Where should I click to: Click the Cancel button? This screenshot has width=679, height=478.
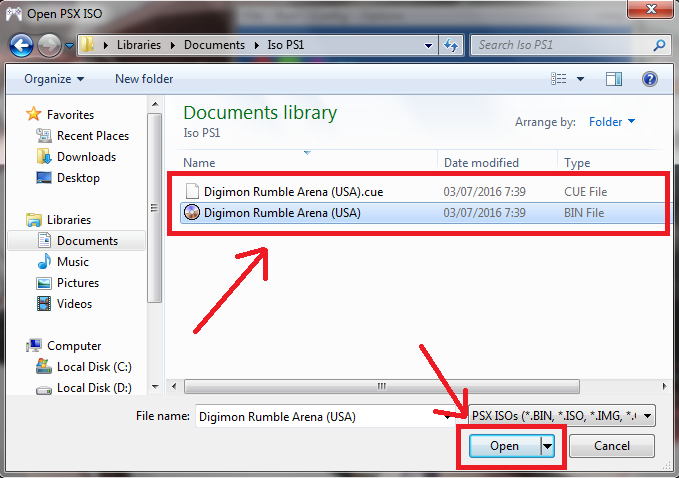pos(611,446)
